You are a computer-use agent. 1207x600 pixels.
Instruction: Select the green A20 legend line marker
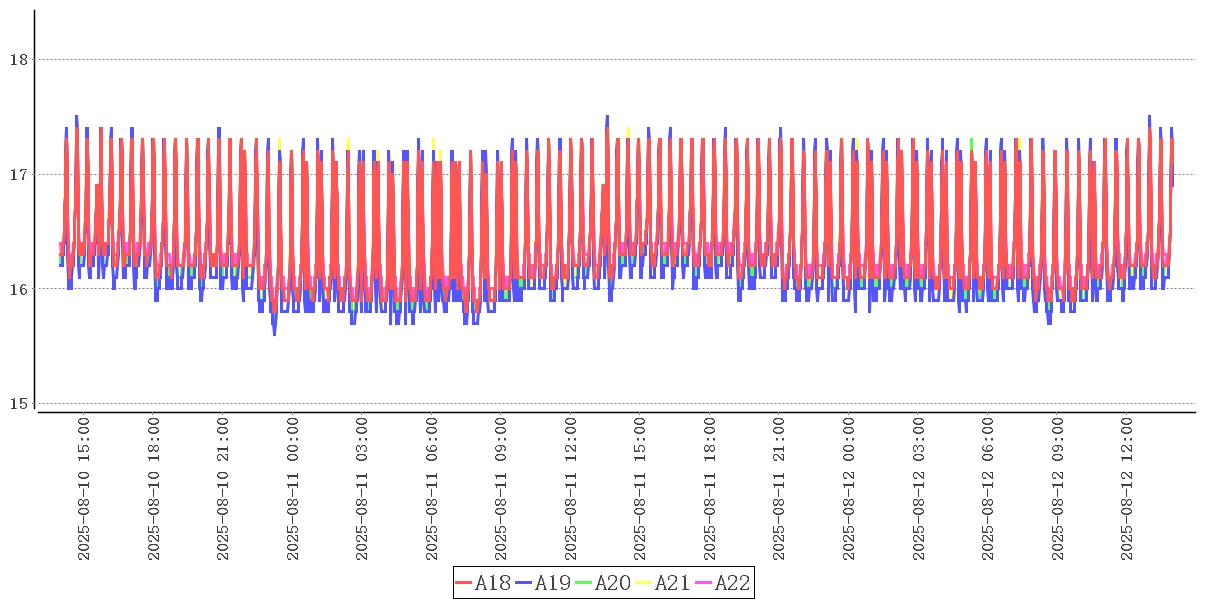click(584, 583)
